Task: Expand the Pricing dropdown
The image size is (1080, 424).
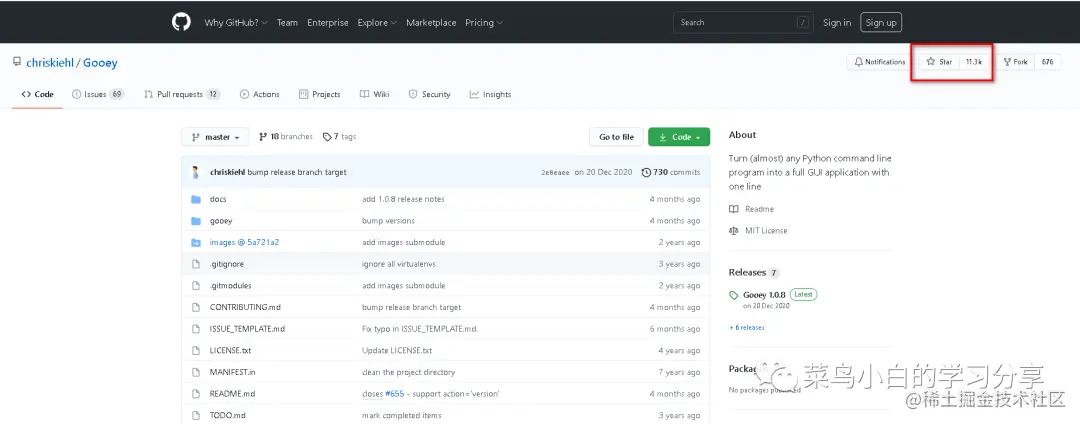Action: [x=484, y=23]
